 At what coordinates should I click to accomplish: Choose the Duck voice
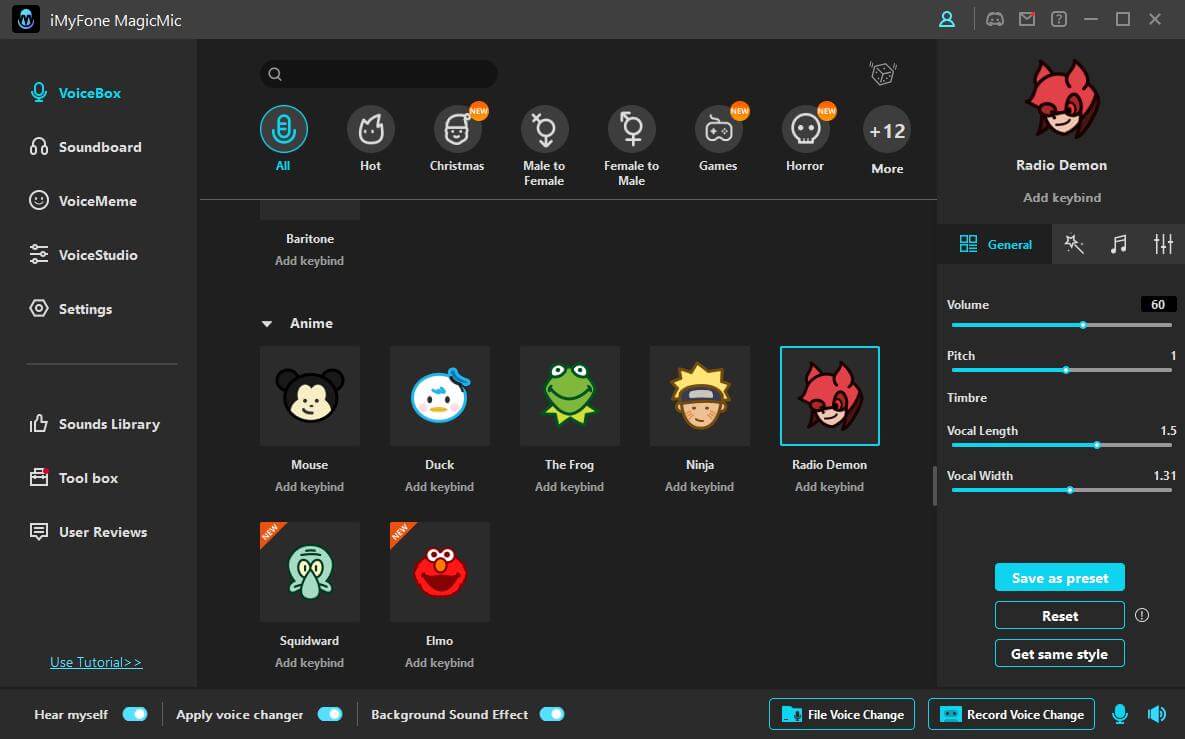pyautogui.click(x=440, y=396)
